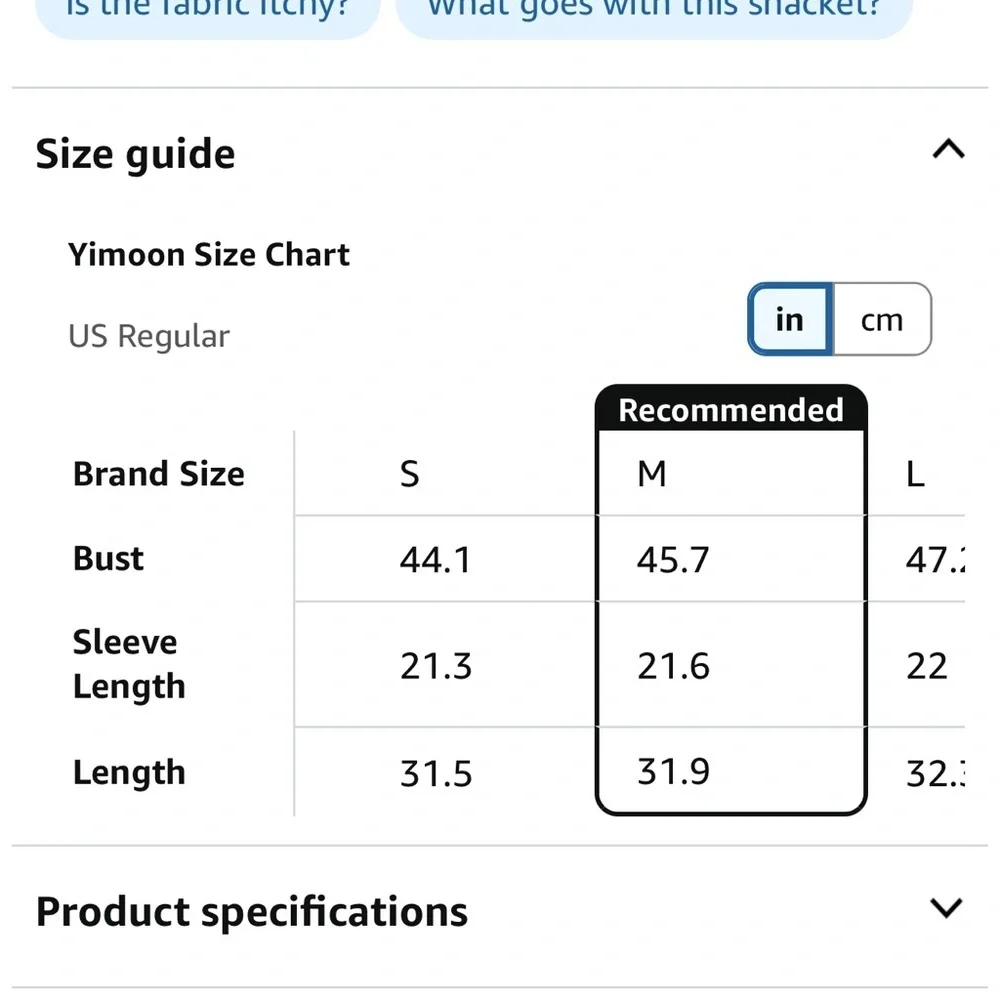The height and width of the screenshot is (1000, 1000).
Task: Click the L brand size column
Action: pos(915,474)
